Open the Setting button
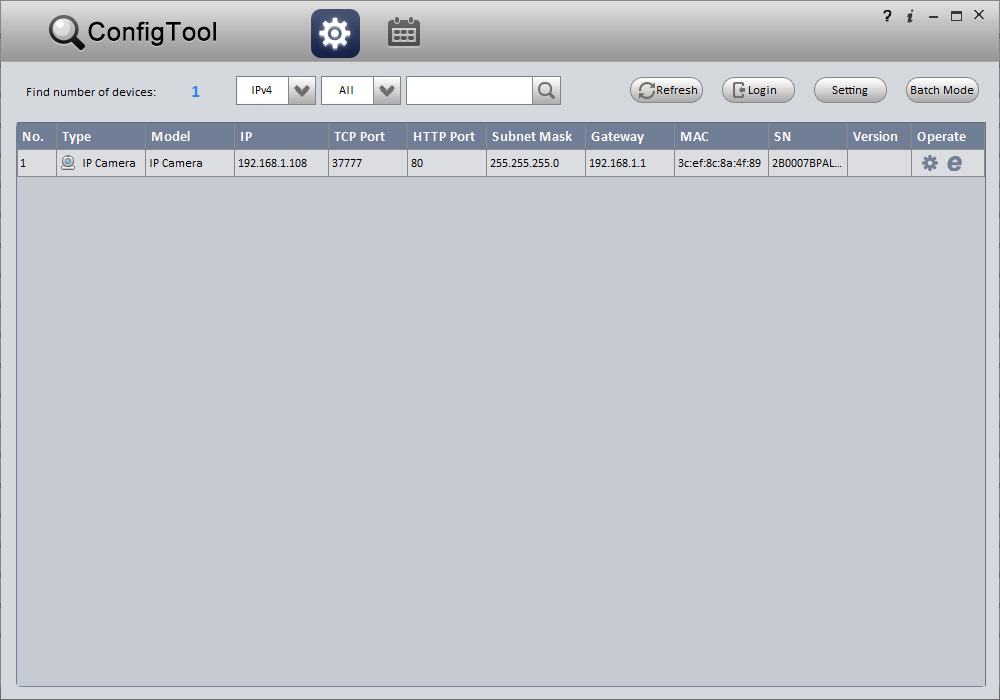Screen dimensions: 1000x700 (x=850, y=90)
